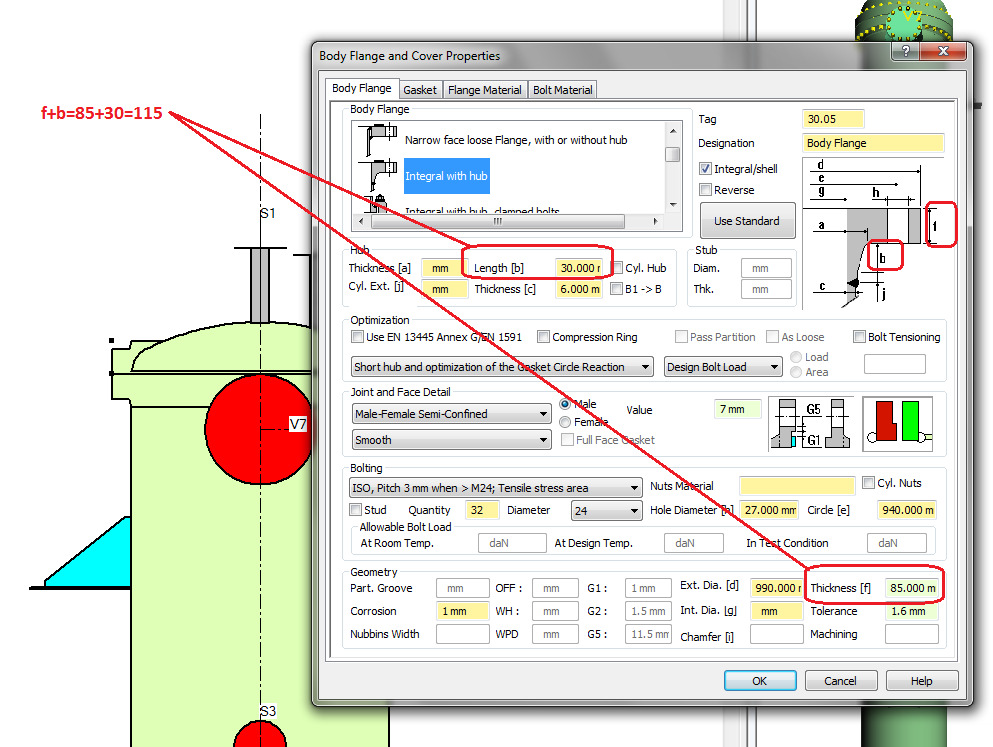Select the narrow face loose flange icon
The image size is (993, 747).
pyautogui.click(x=378, y=140)
